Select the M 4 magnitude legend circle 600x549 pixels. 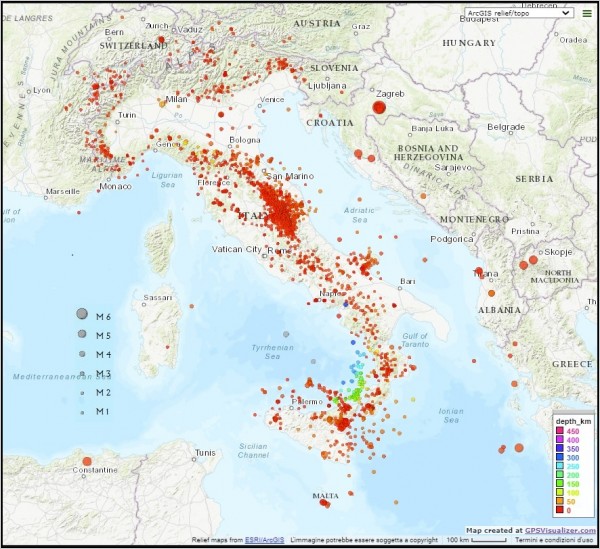tap(82, 354)
